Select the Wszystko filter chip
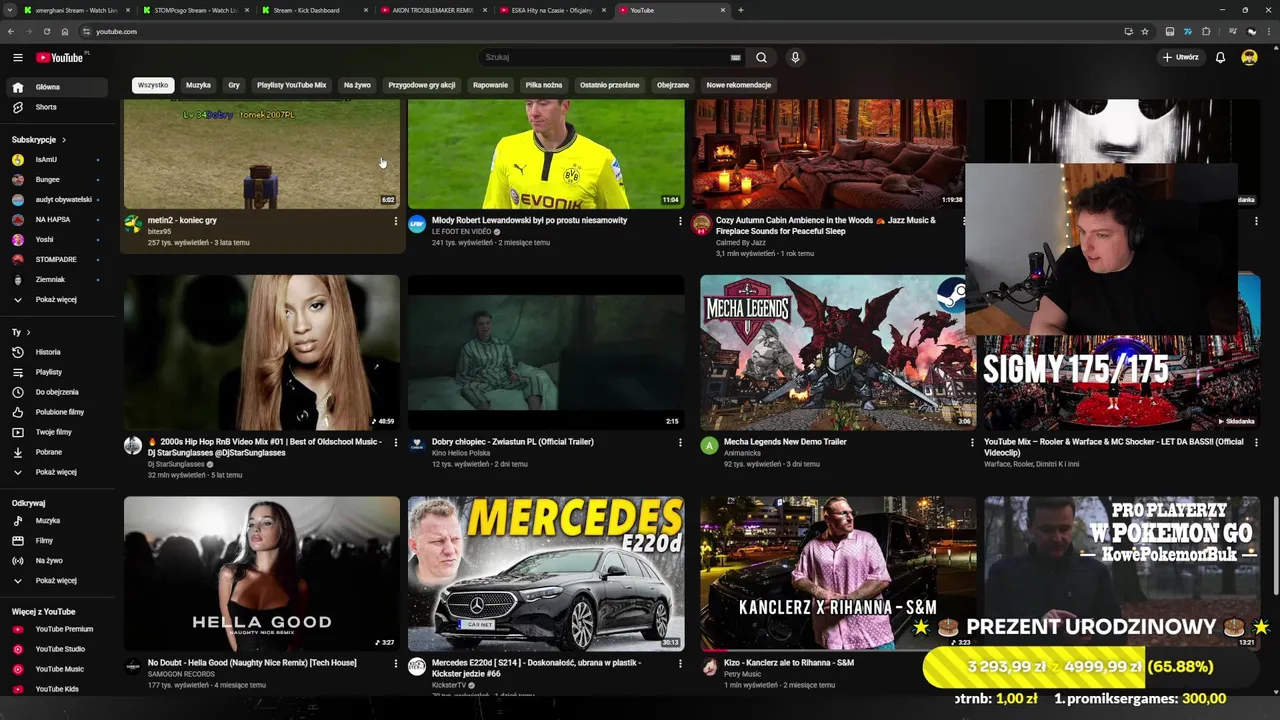The image size is (1280, 720). pyautogui.click(x=153, y=85)
